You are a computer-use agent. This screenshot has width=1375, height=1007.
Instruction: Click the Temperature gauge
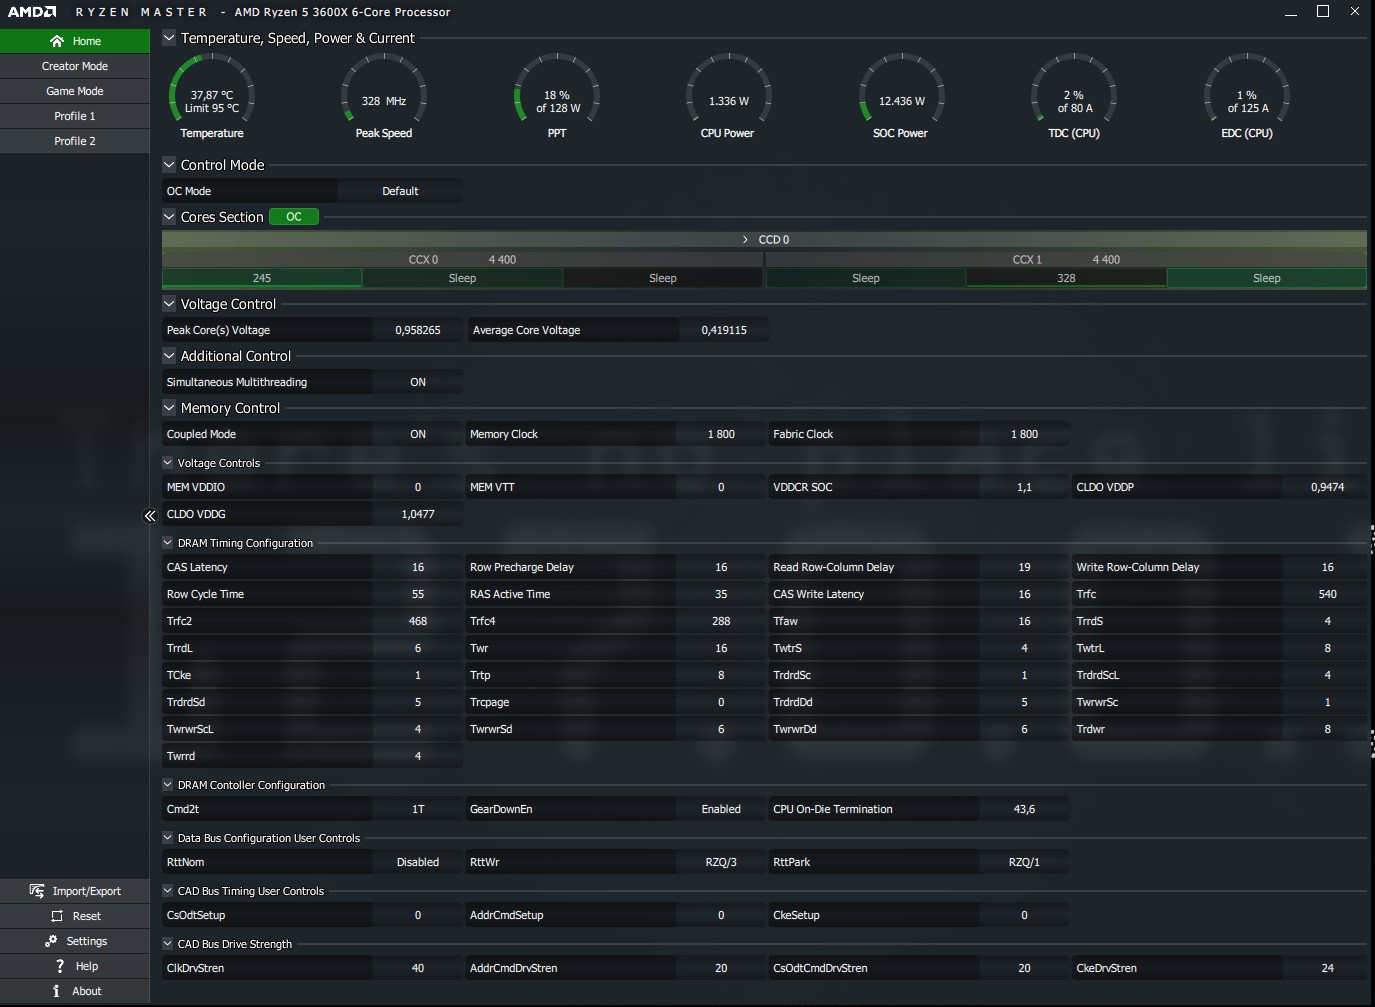click(x=212, y=97)
